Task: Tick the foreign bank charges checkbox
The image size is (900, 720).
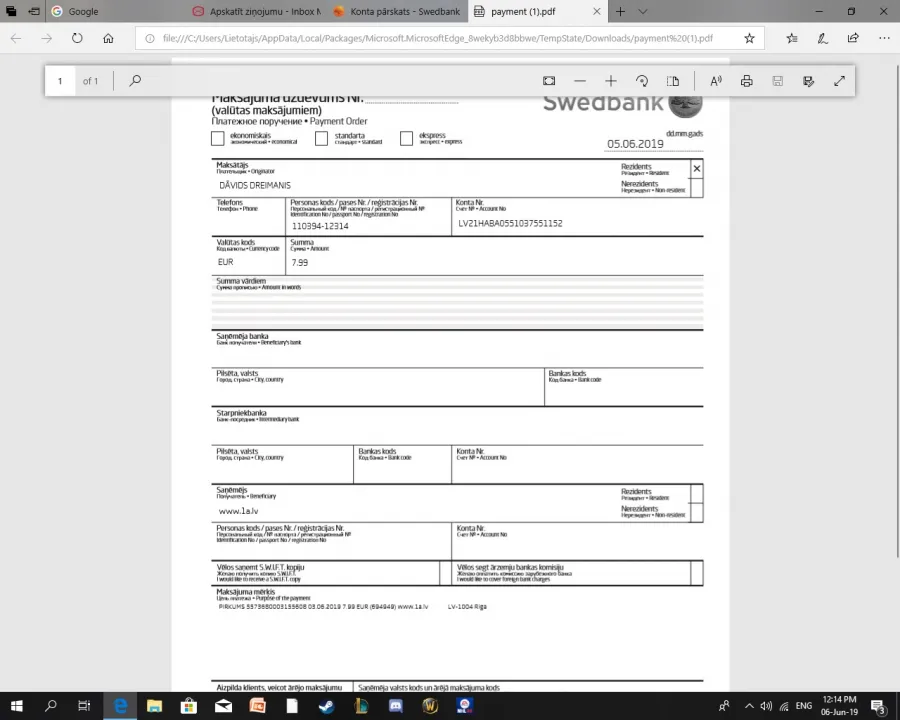Action: pos(697,573)
